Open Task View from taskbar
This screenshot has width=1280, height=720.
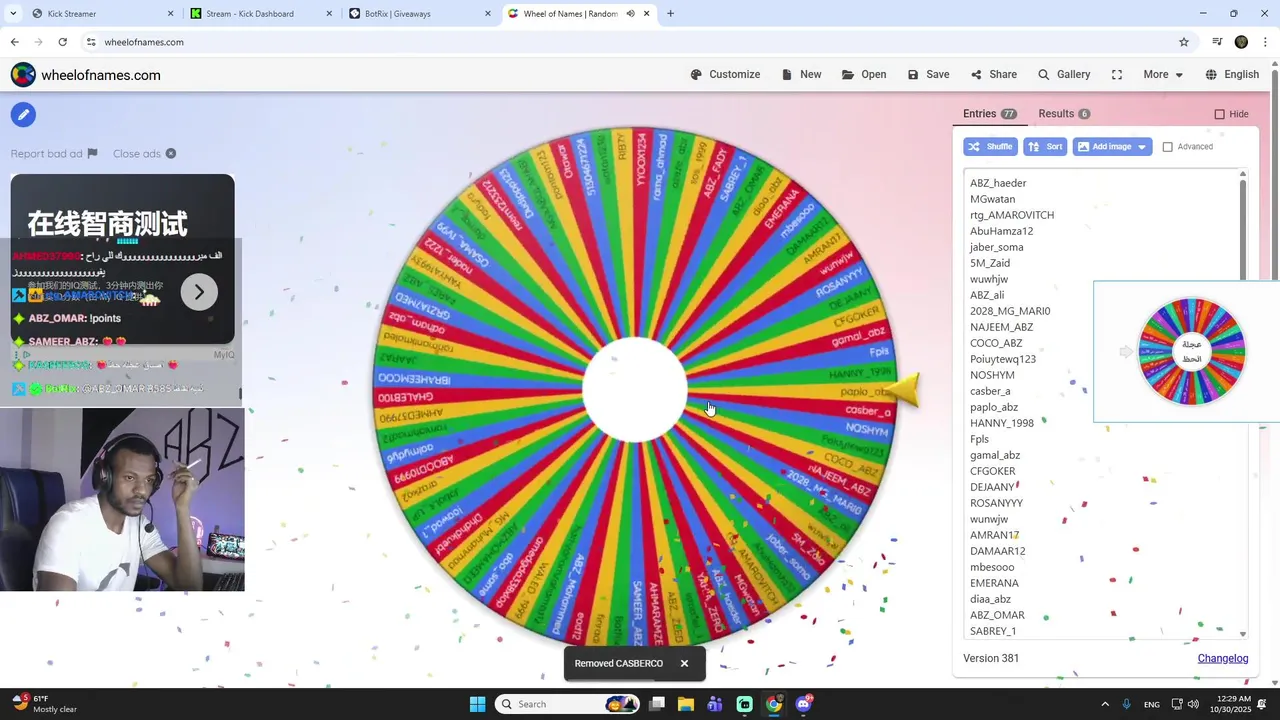(x=656, y=704)
